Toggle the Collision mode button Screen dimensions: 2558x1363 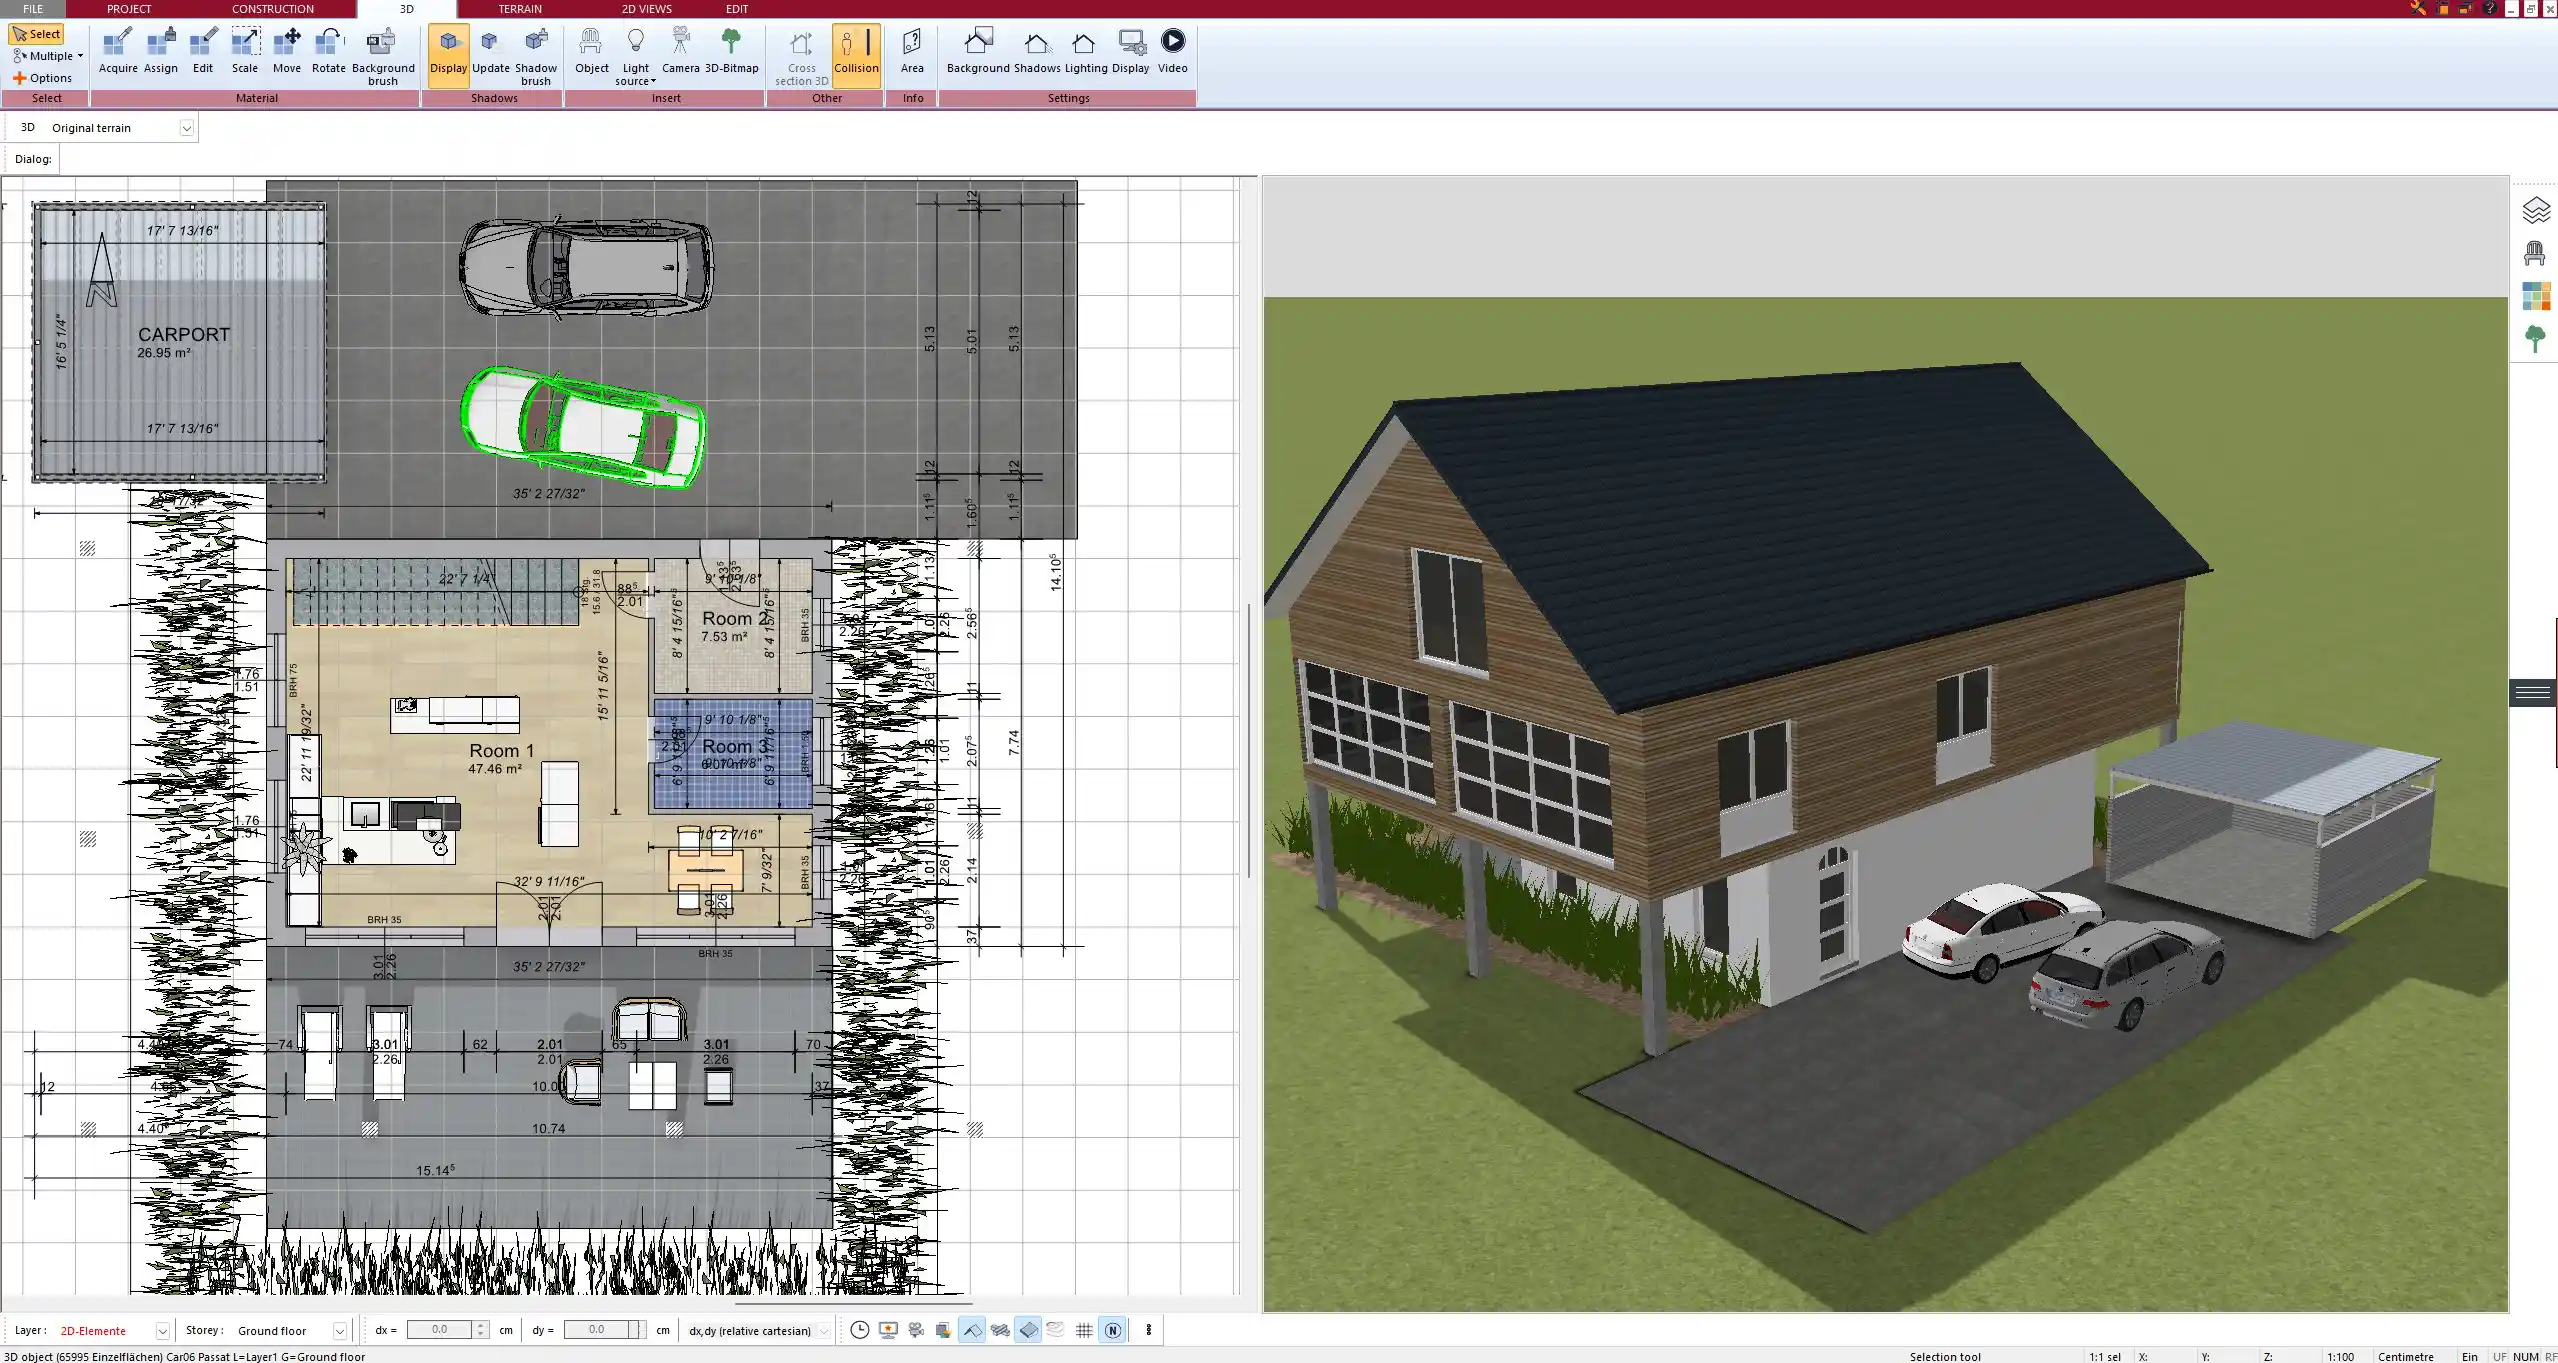tap(856, 51)
